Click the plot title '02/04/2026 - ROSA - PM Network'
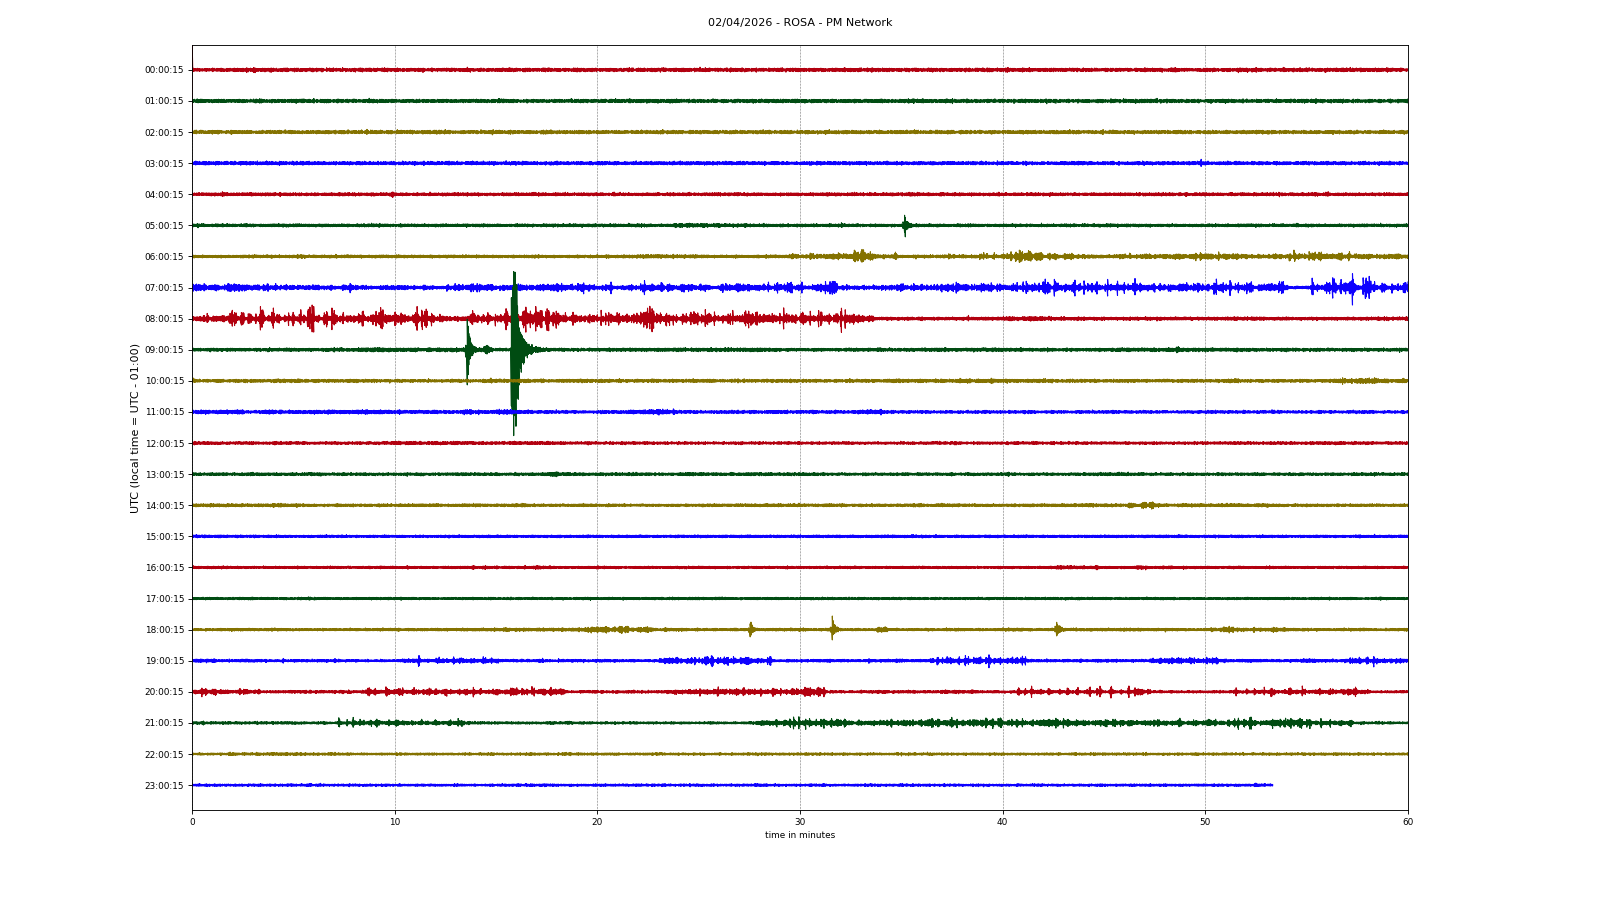This screenshot has width=1600, height=900. [799, 23]
